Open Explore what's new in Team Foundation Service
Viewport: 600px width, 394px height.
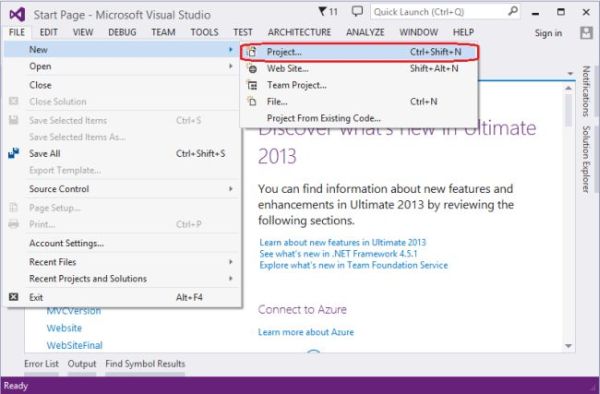(x=354, y=265)
